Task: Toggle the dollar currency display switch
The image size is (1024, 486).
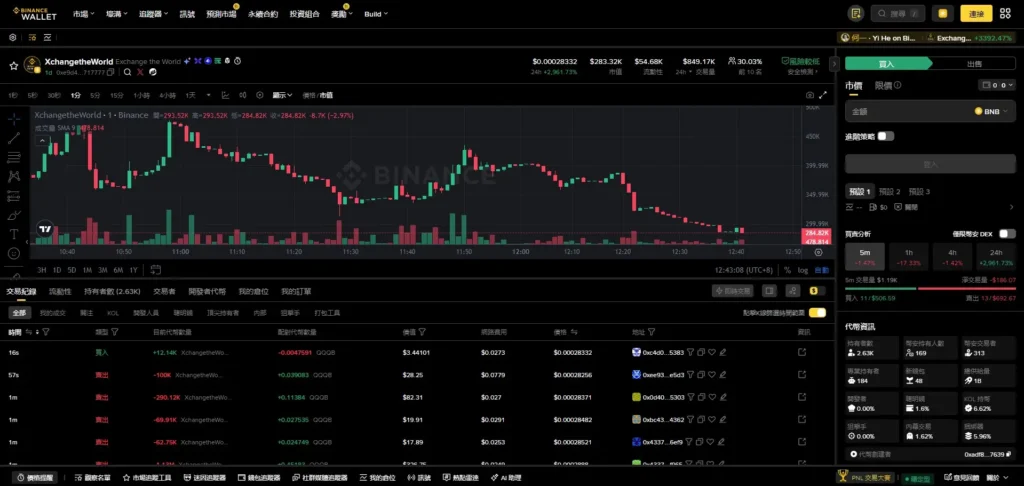Action: [816, 291]
